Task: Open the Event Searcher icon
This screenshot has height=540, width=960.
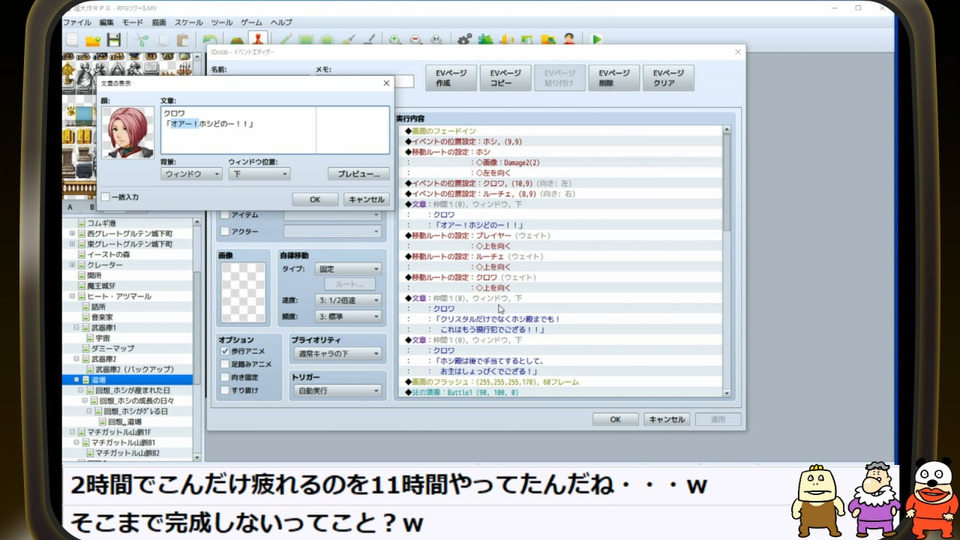Action: [527, 40]
